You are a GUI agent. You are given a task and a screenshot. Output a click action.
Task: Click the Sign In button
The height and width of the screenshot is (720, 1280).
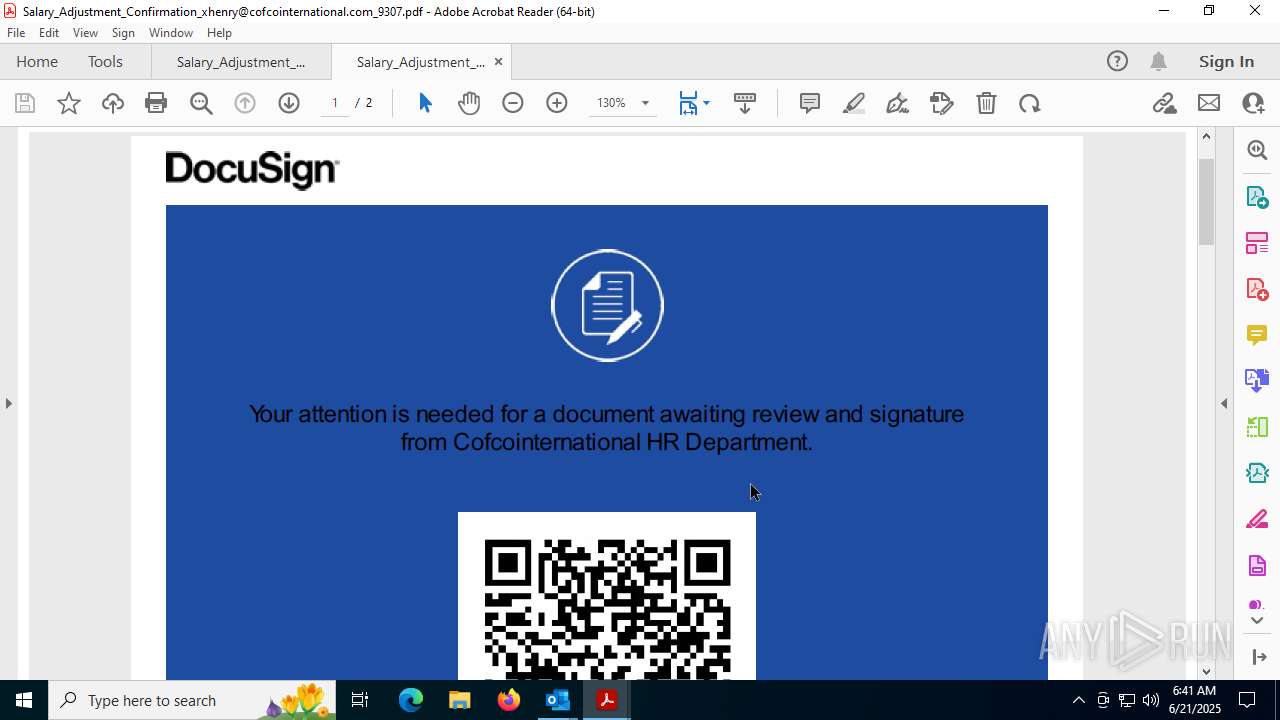pyautogui.click(x=1226, y=61)
